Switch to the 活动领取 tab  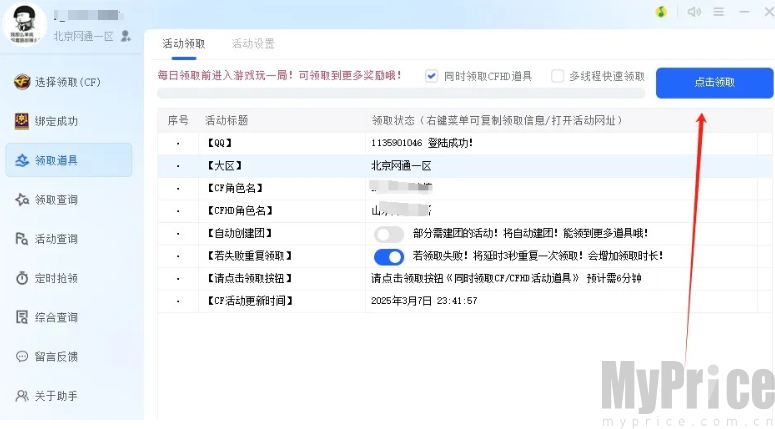(184, 43)
